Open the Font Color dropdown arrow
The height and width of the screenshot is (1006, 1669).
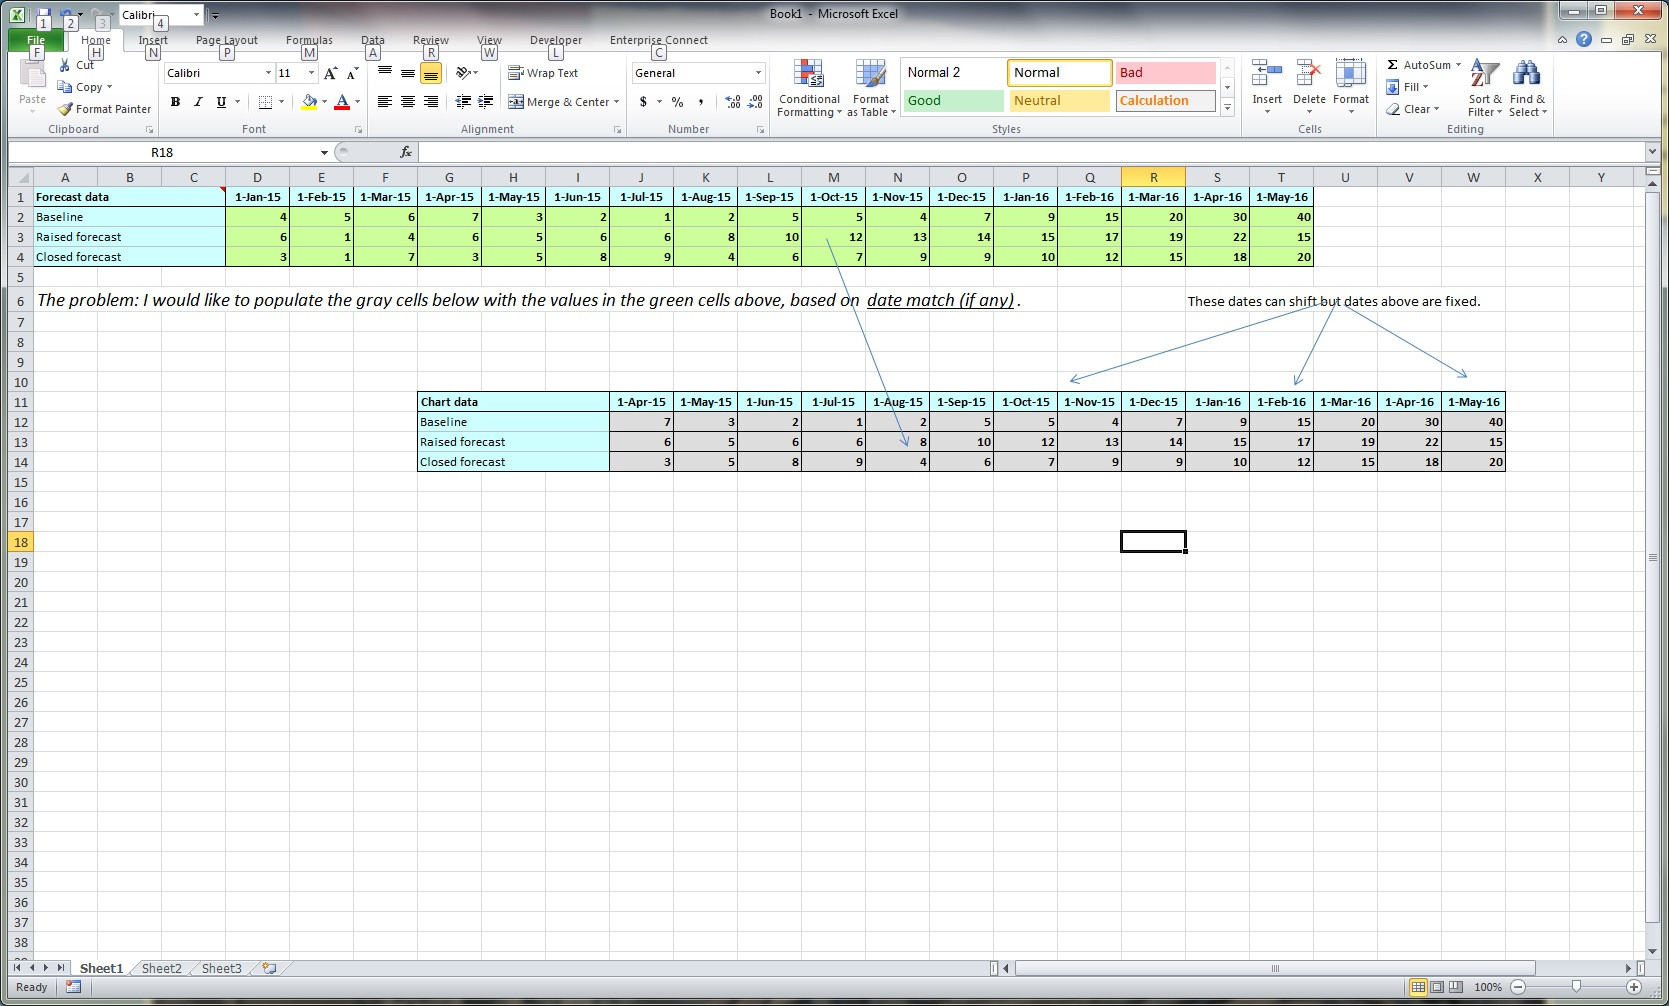tap(358, 101)
